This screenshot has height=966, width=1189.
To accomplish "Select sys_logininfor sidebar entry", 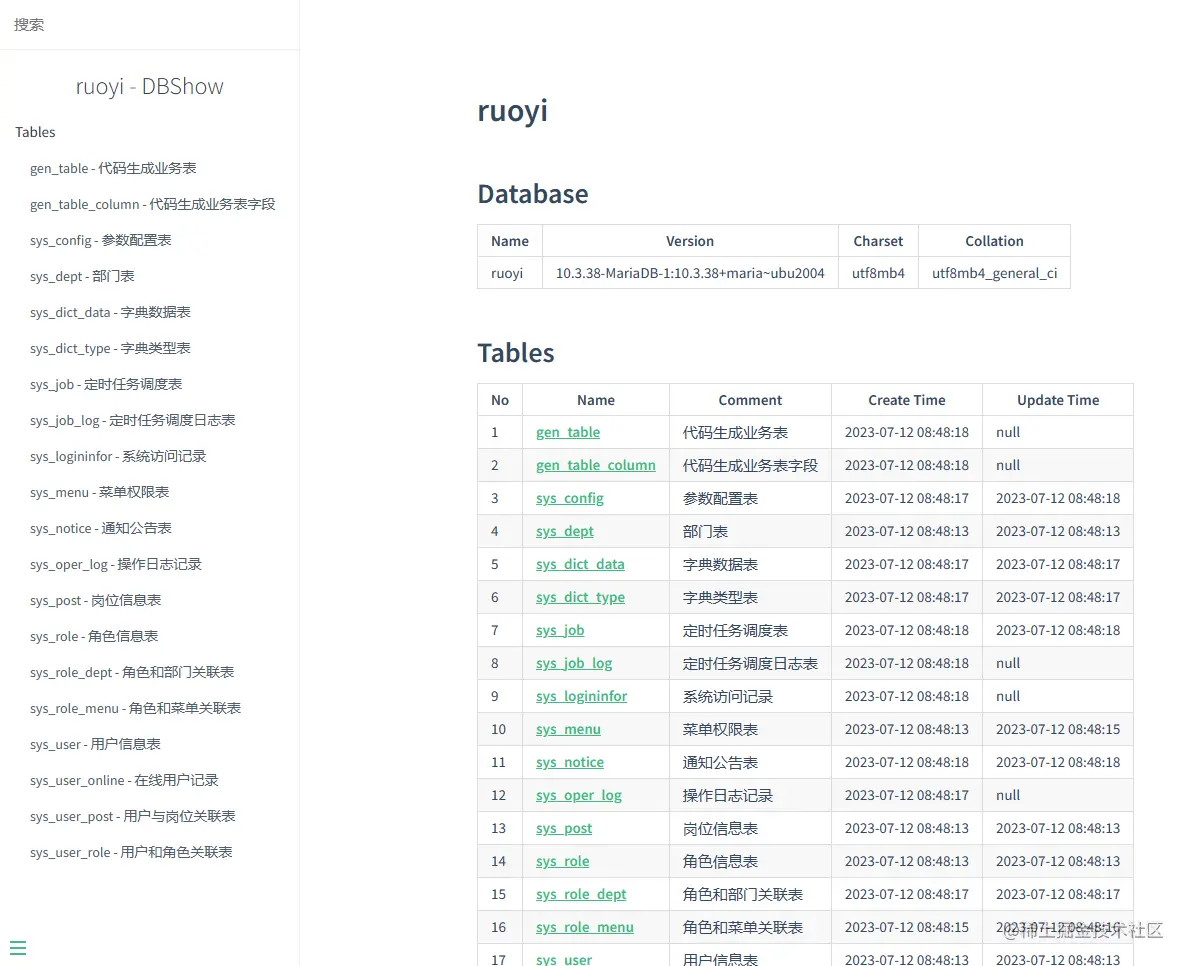I will click(118, 456).
